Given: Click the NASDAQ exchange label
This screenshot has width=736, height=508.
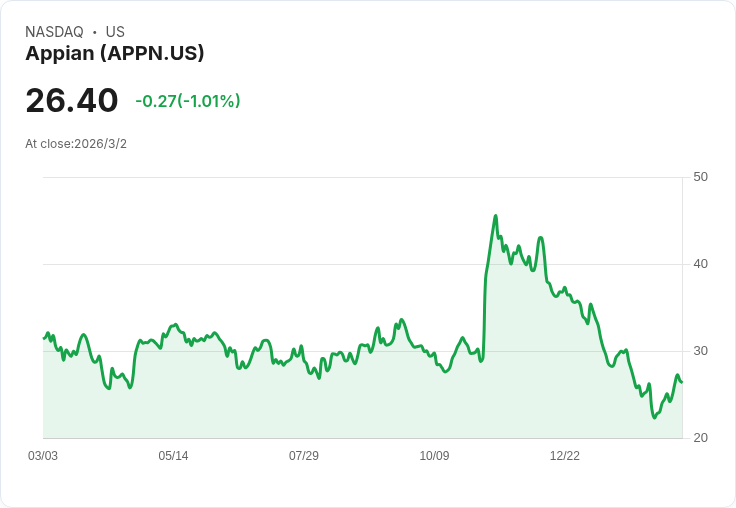Looking at the screenshot, I should pyautogui.click(x=54, y=32).
